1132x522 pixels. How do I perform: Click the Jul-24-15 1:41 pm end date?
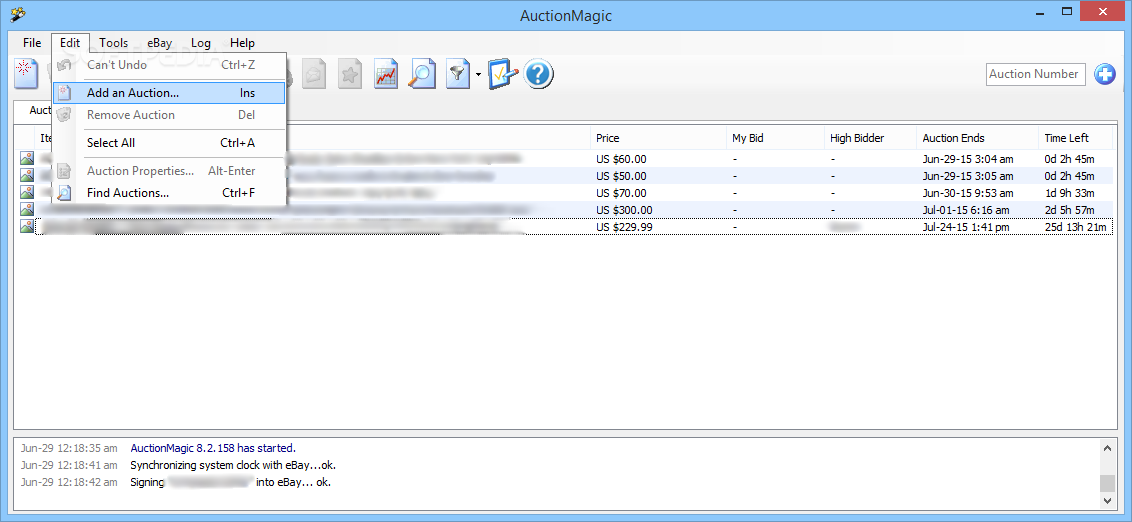click(966, 227)
